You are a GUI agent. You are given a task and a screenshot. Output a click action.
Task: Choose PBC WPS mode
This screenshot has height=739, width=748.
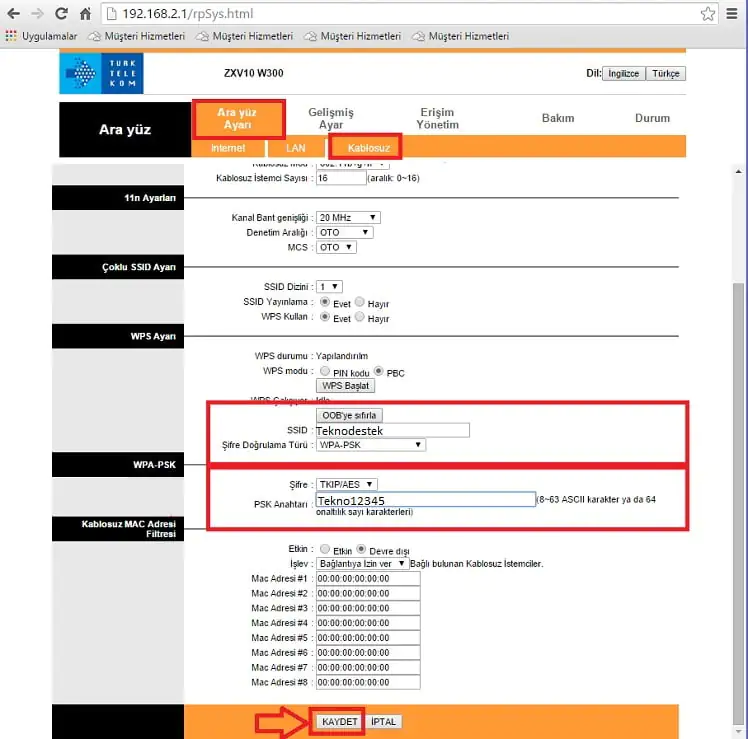pos(379,371)
